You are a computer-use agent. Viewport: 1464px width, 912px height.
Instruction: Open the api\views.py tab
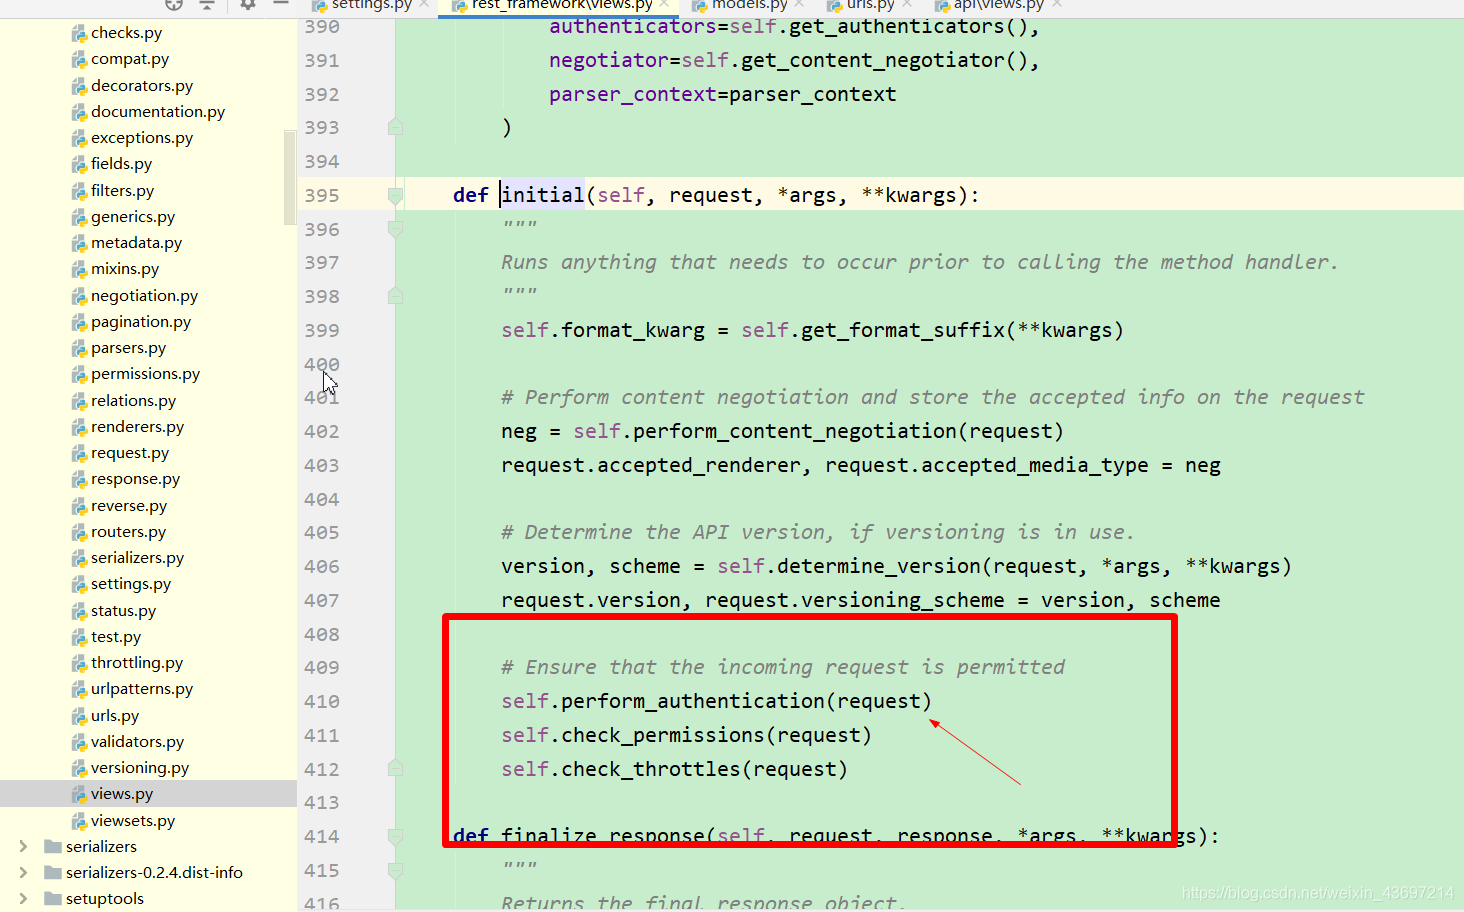click(x=998, y=5)
